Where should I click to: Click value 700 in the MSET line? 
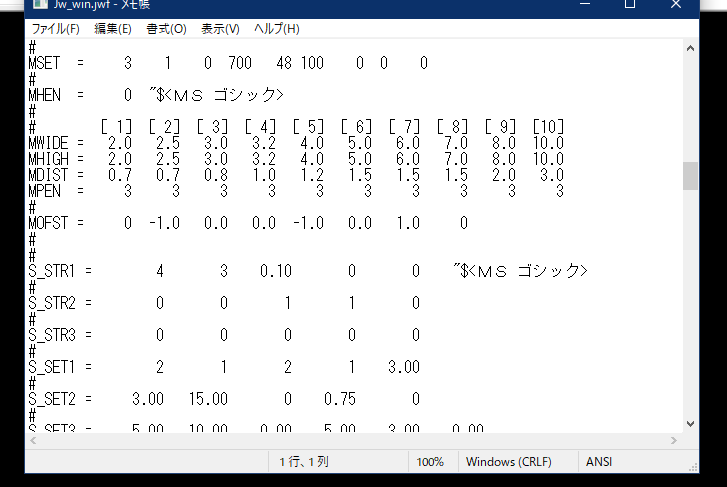[x=240, y=63]
